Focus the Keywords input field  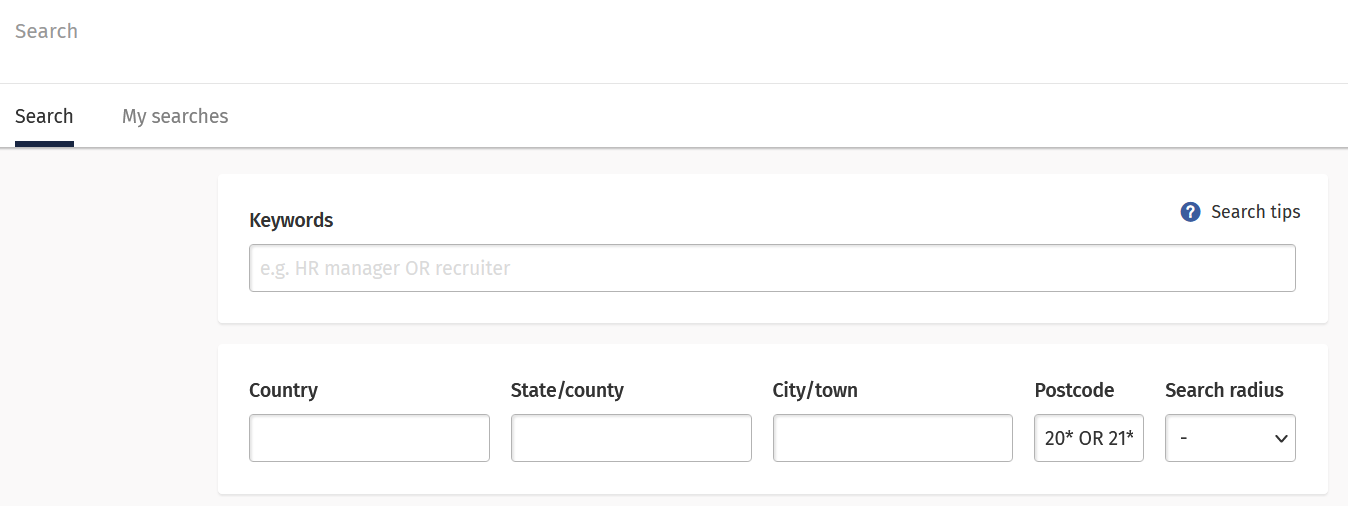pos(772,268)
